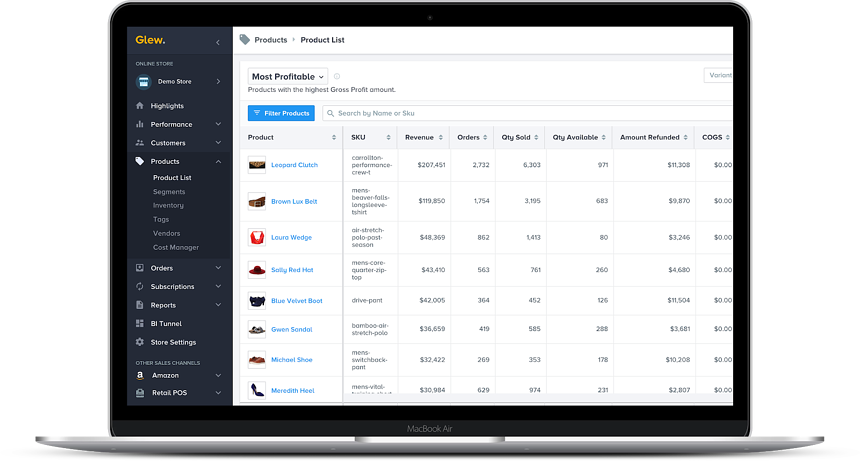The image size is (860, 461).
Task: Click the drive-pant SKU cell
Action: click(367, 300)
